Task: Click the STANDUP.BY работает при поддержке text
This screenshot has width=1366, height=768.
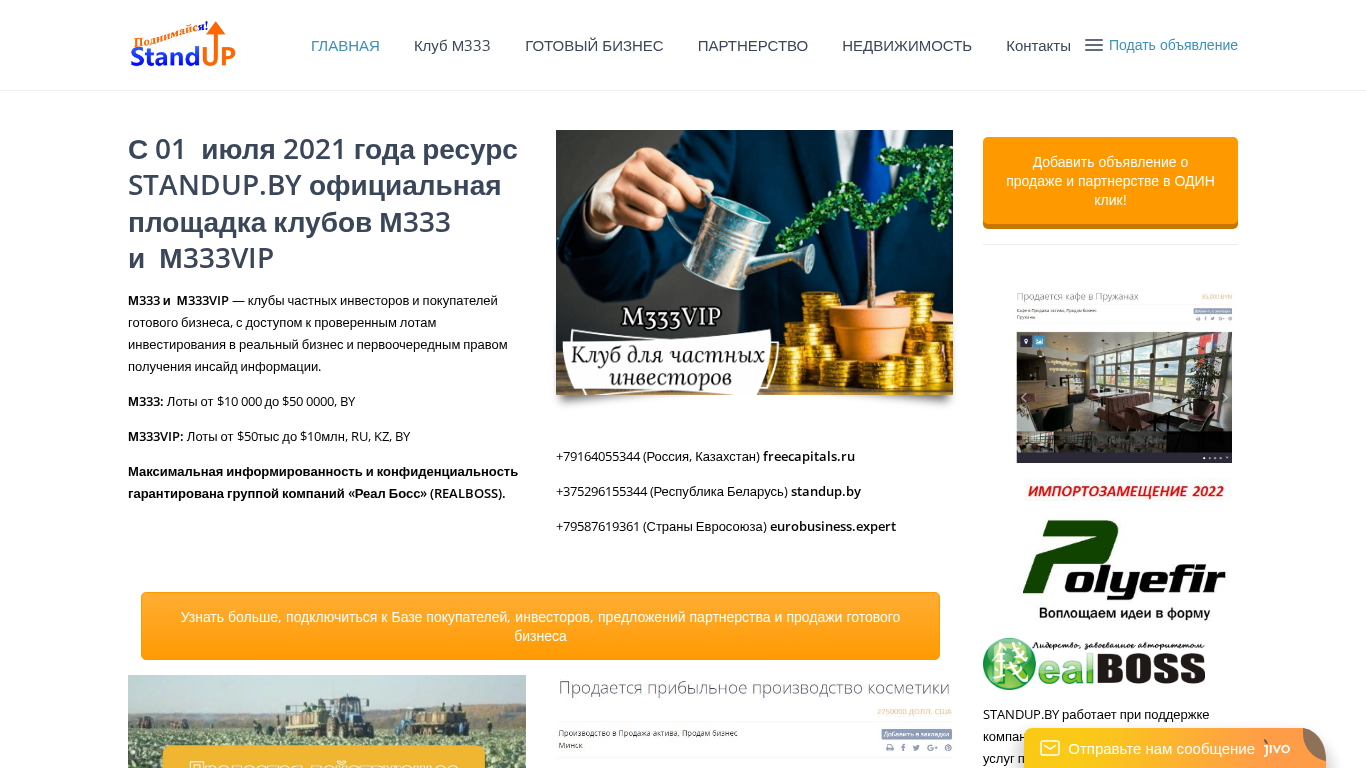Action: tap(1096, 714)
